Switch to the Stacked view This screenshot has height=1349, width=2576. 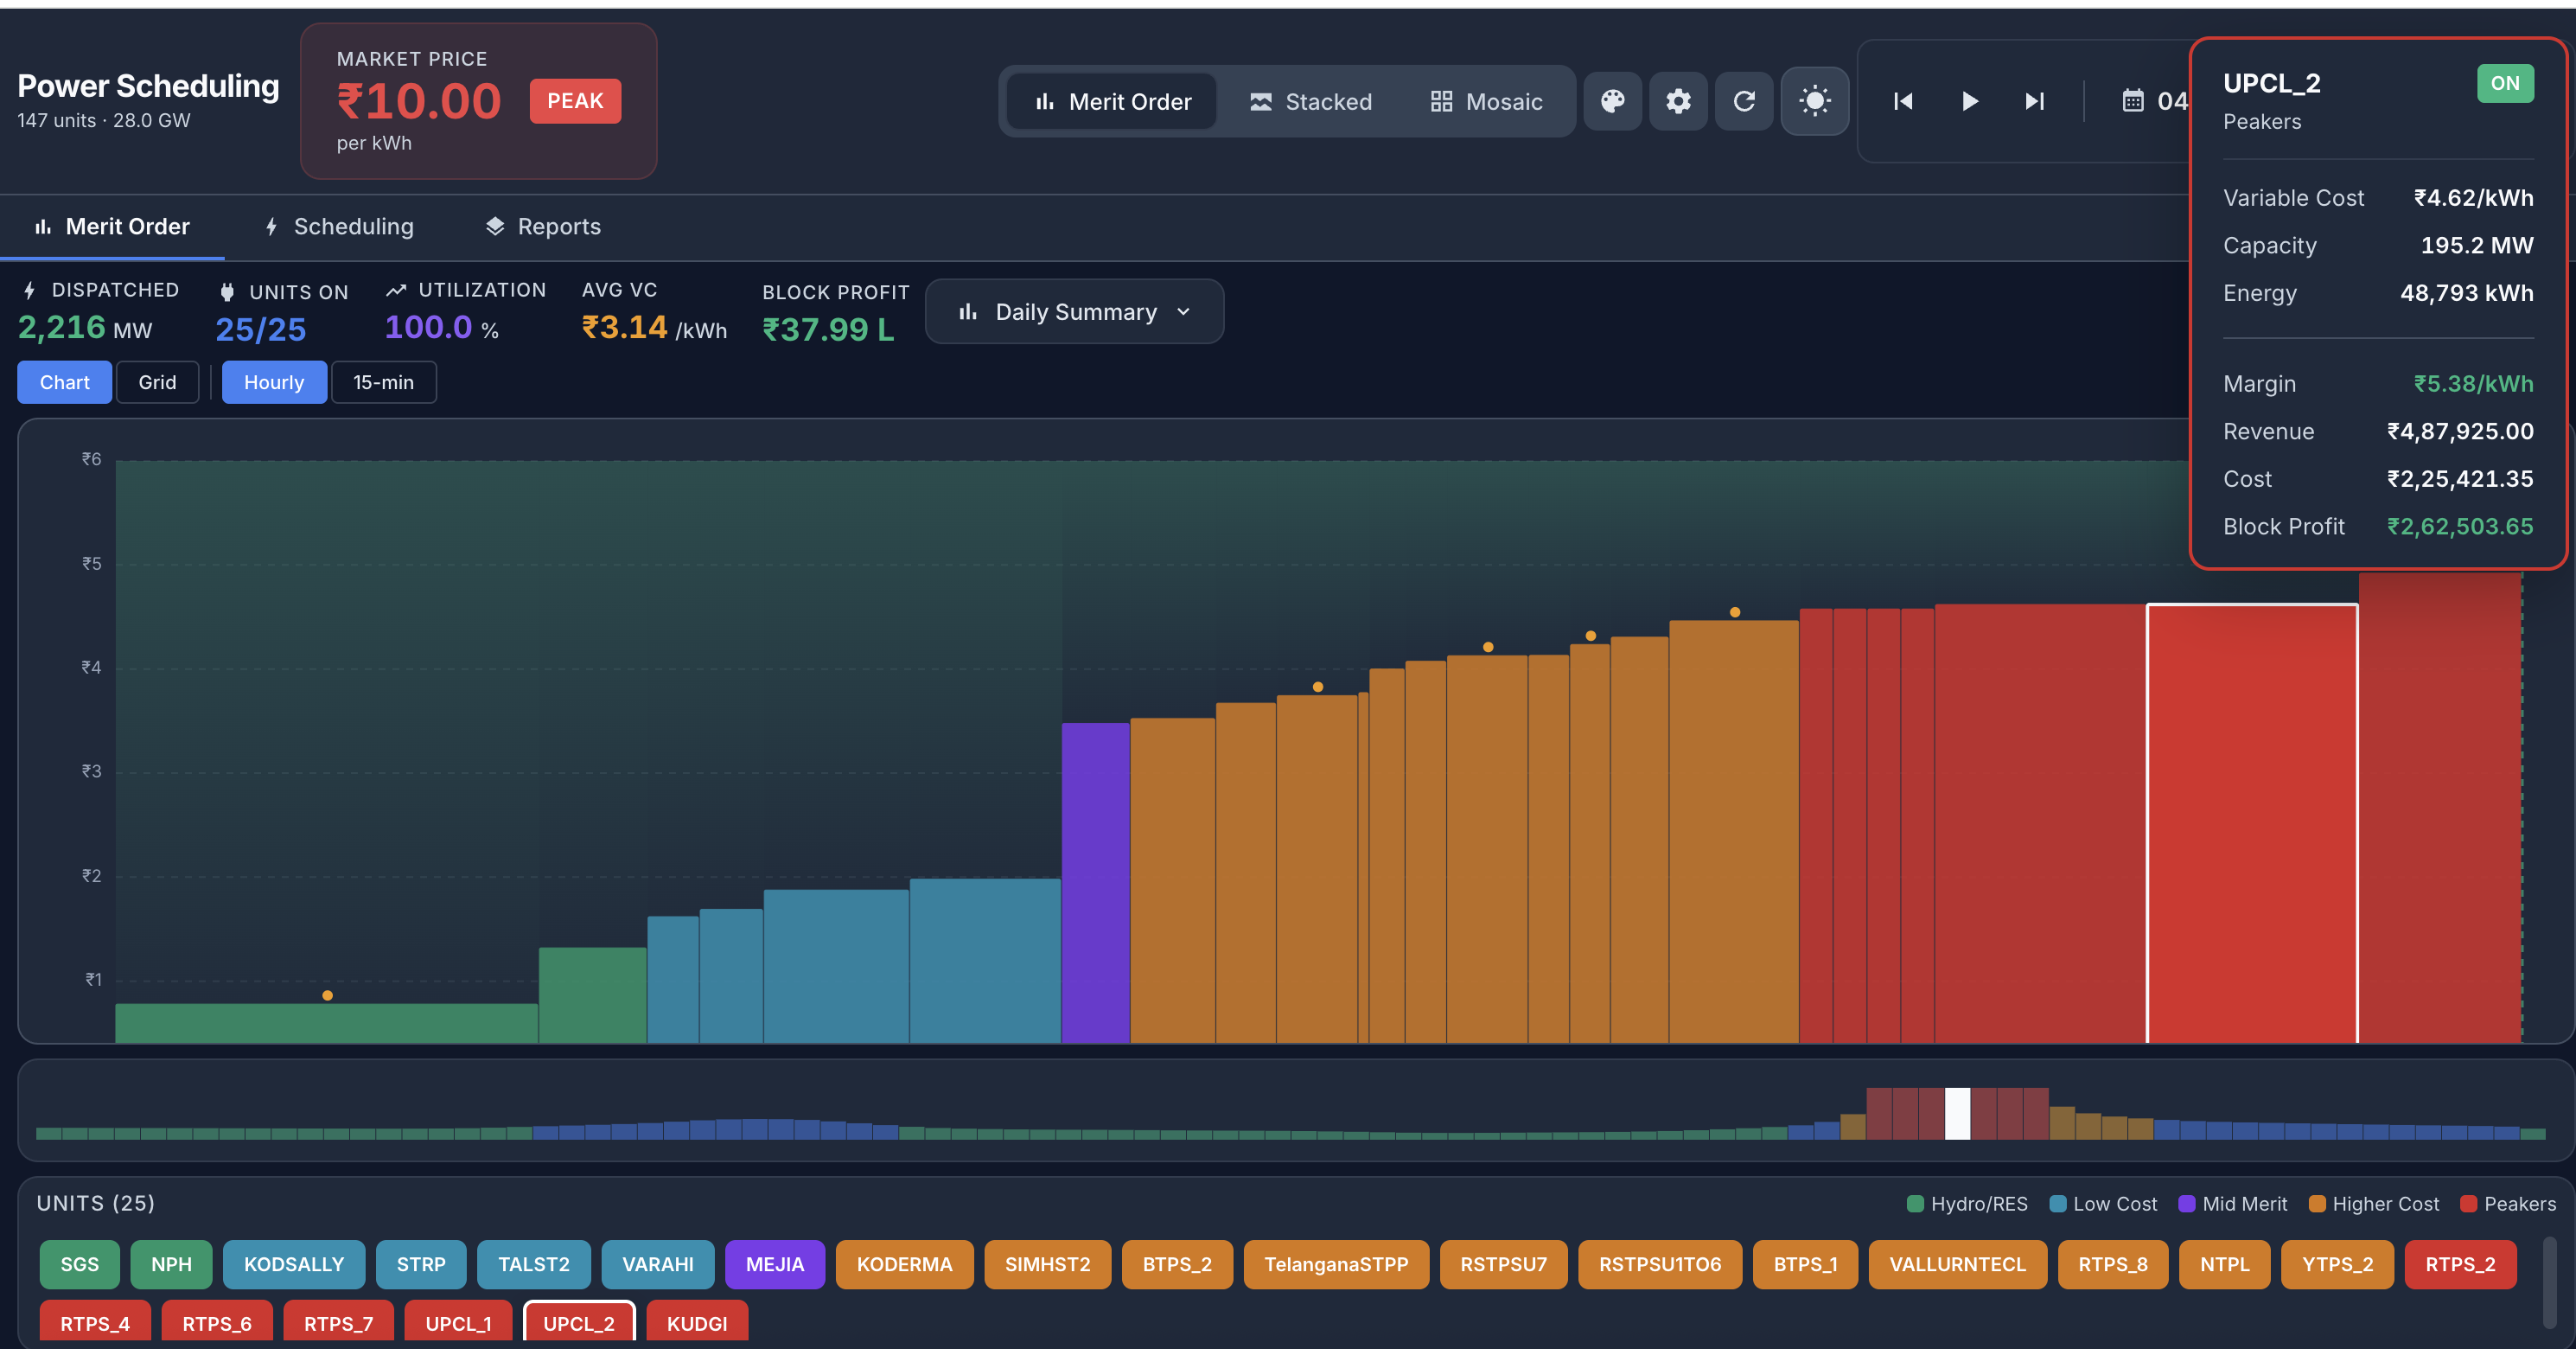pyautogui.click(x=1312, y=101)
